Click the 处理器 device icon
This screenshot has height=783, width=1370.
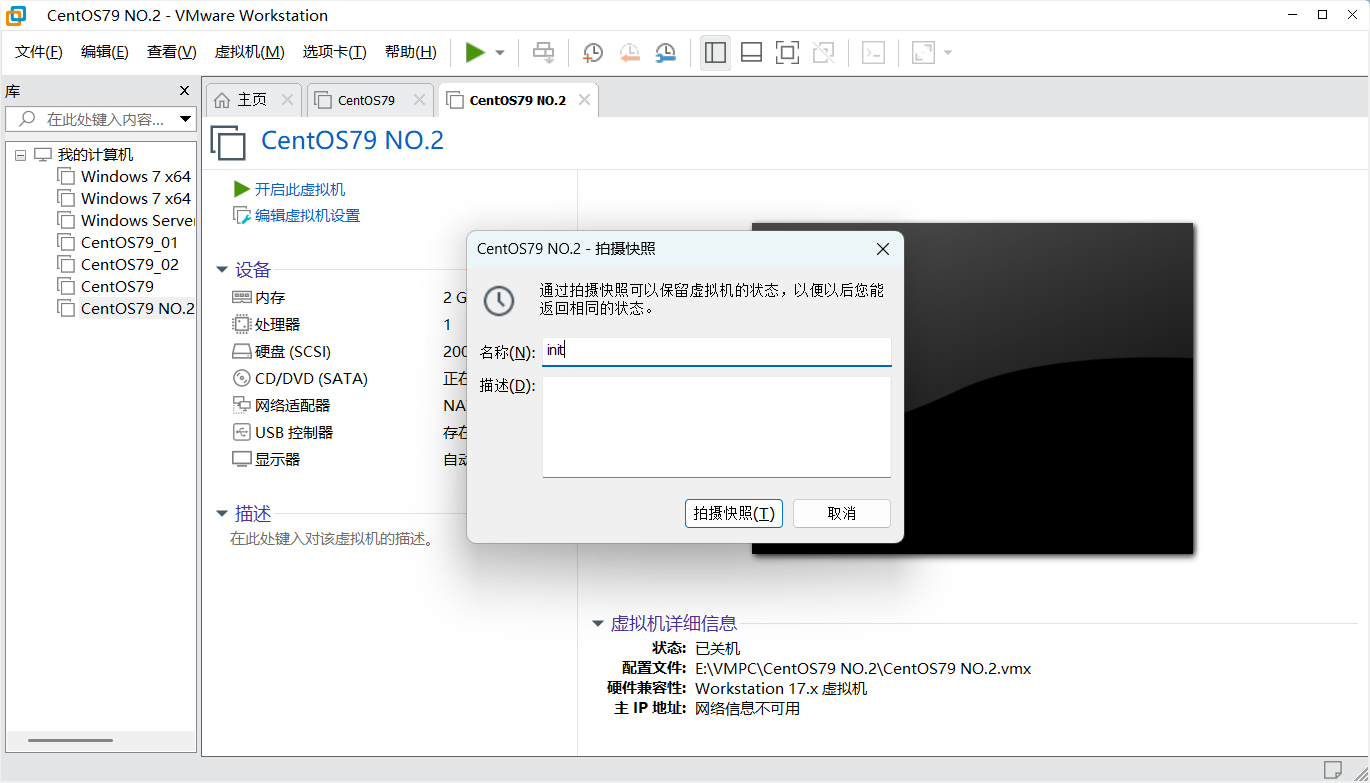(x=241, y=325)
